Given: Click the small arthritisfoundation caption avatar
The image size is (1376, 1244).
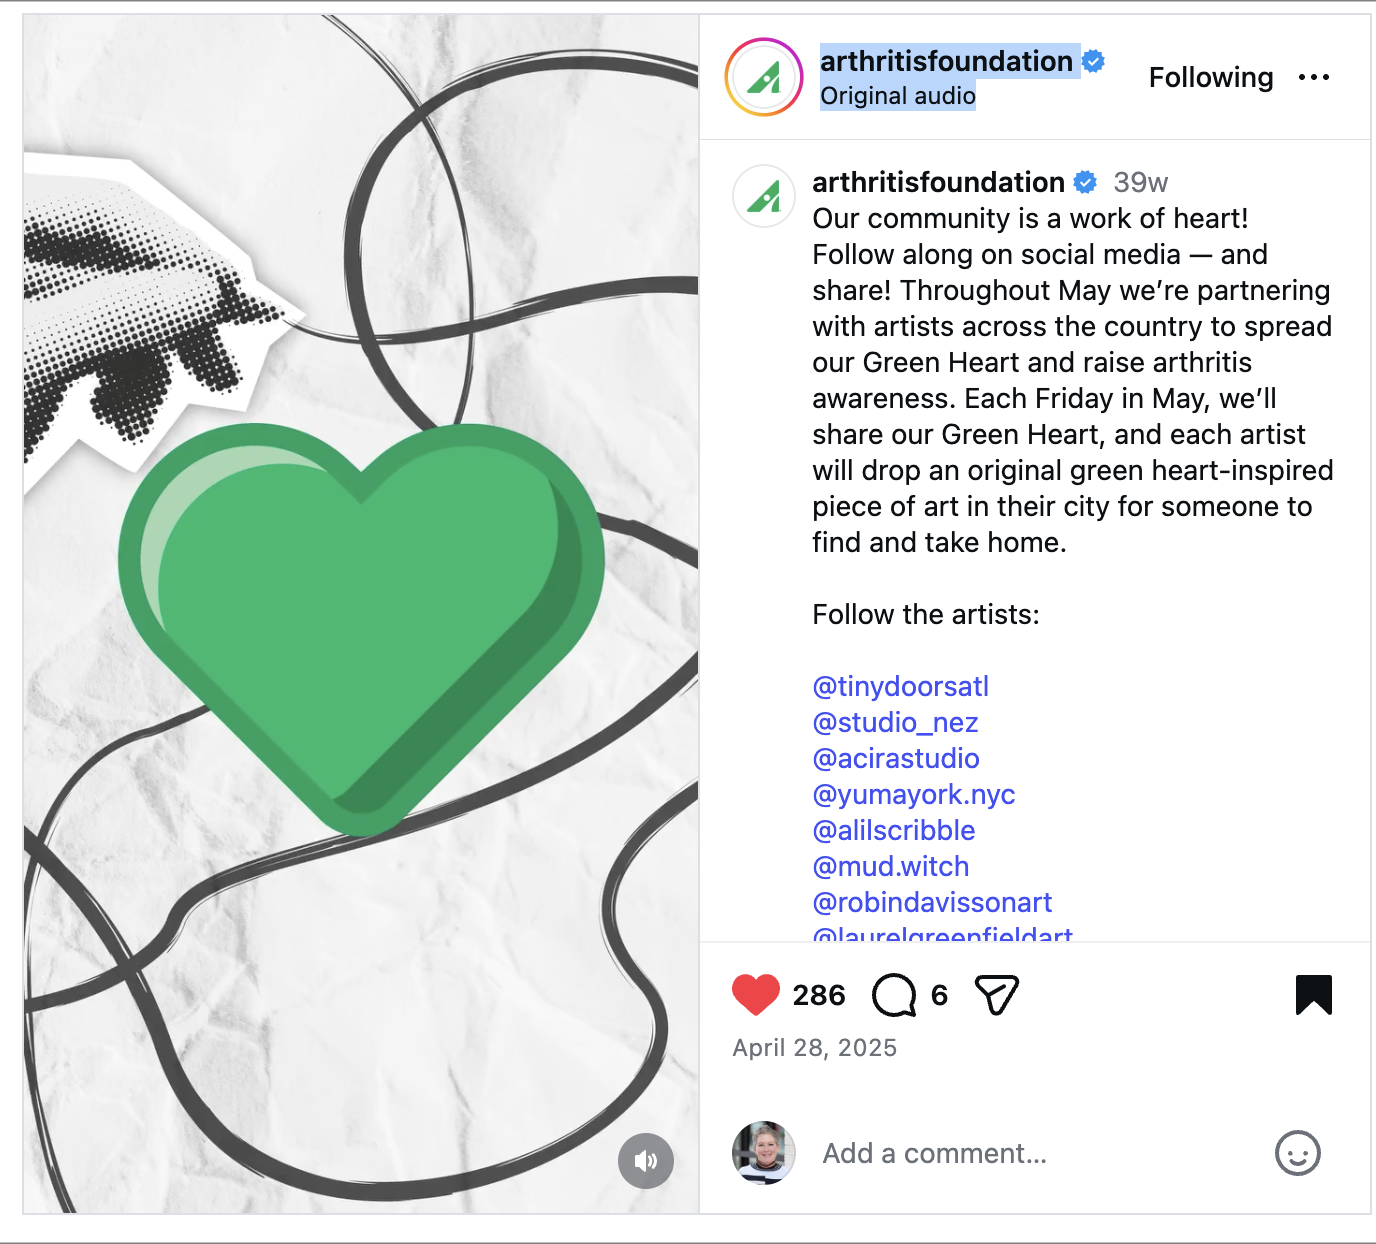Looking at the screenshot, I should tap(764, 196).
